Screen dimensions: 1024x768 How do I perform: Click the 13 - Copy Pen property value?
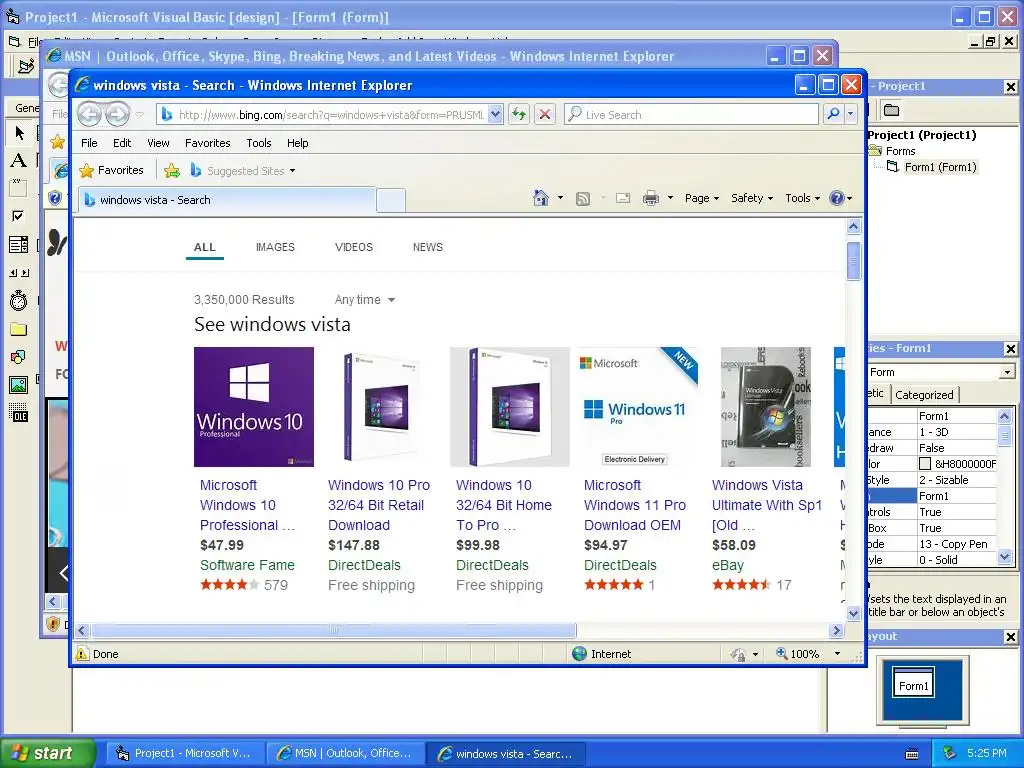957,544
